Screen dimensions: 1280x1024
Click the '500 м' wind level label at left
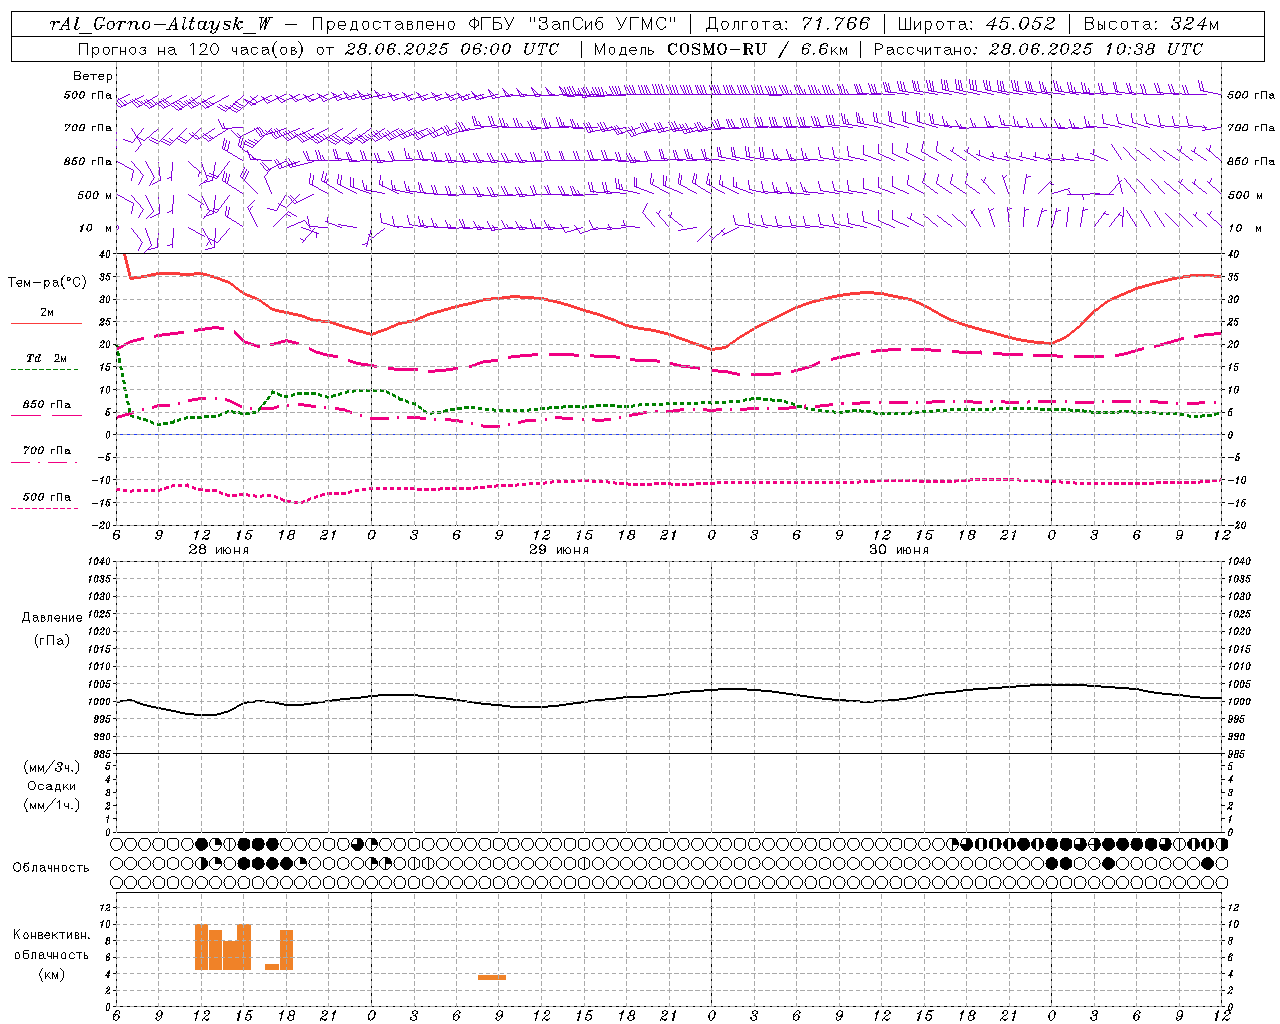(95, 195)
